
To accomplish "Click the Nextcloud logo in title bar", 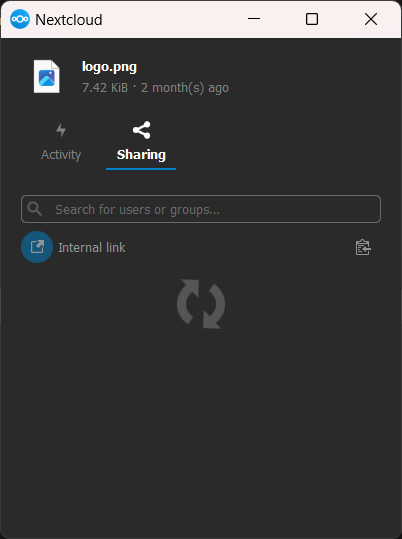I will pyautogui.click(x=20, y=19).
